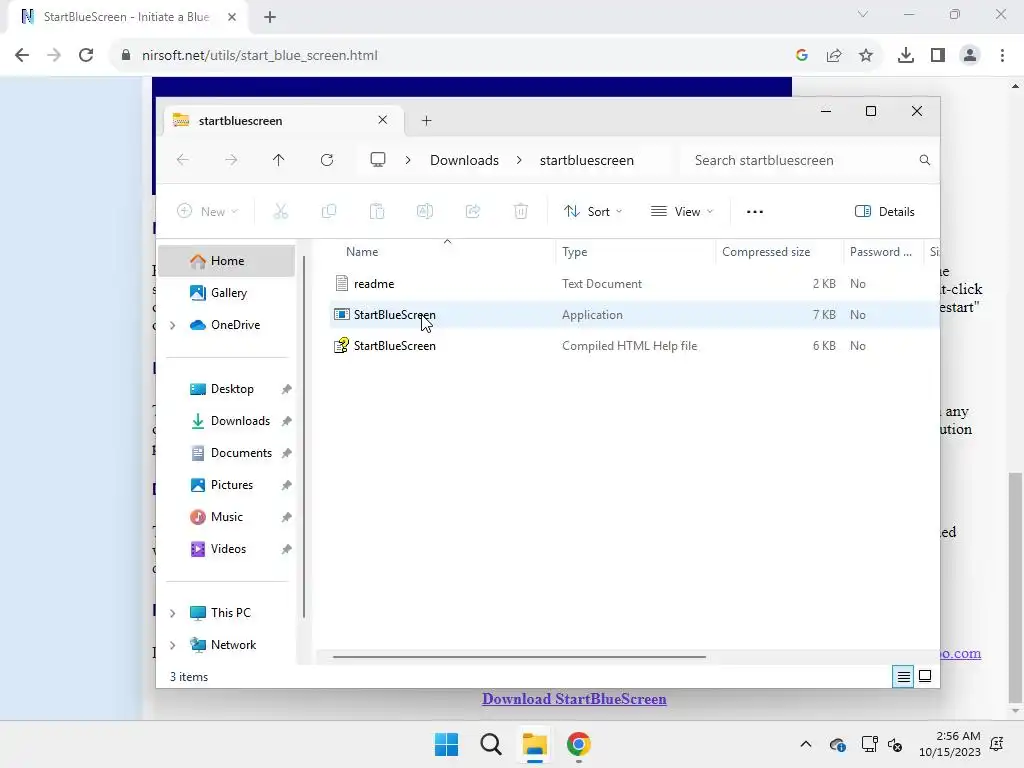Expand This PC tree node
The image size is (1024, 768).
click(172, 613)
